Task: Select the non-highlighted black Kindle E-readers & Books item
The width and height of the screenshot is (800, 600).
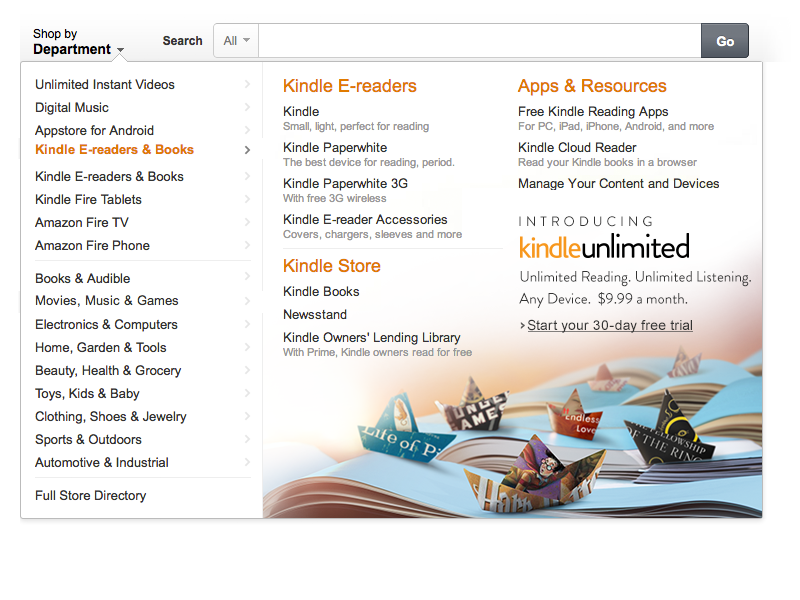Action: click(109, 177)
